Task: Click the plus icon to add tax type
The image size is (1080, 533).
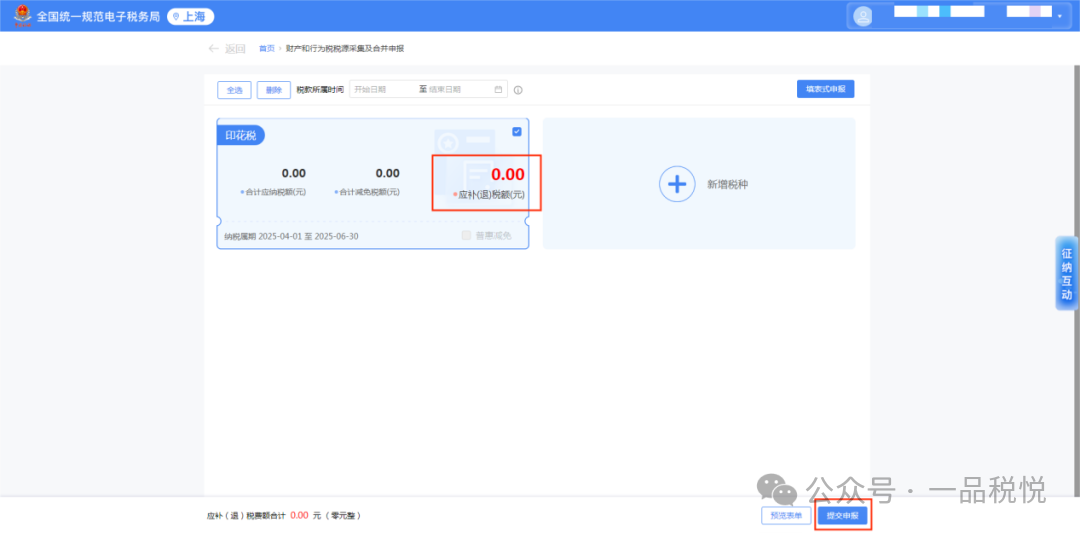Action: point(677,184)
